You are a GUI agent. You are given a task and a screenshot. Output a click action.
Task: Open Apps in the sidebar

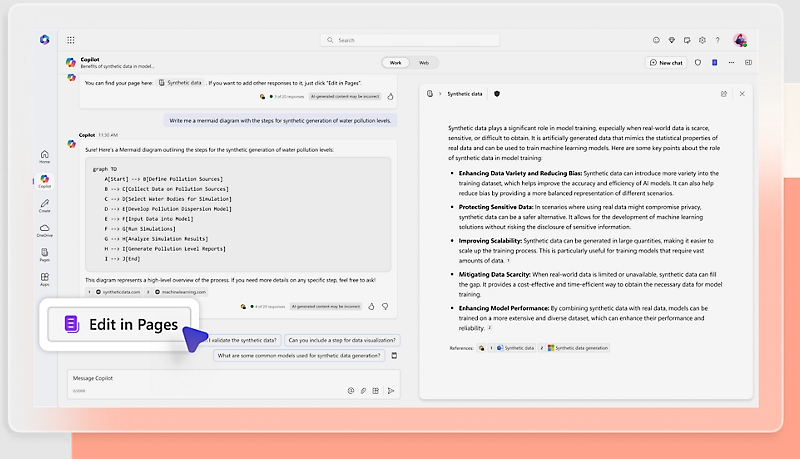pos(45,279)
